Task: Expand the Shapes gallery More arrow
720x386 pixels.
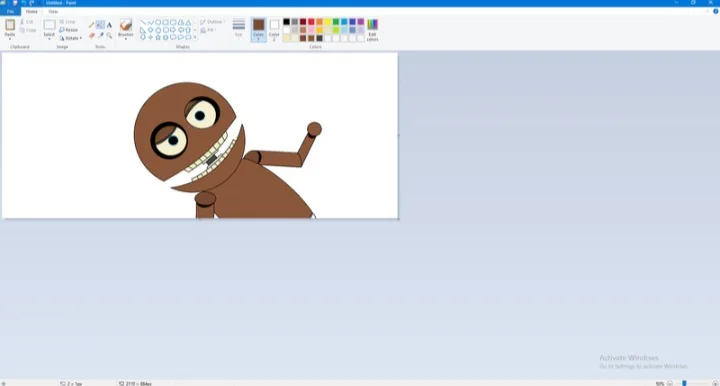Action: tap(195, 37)
